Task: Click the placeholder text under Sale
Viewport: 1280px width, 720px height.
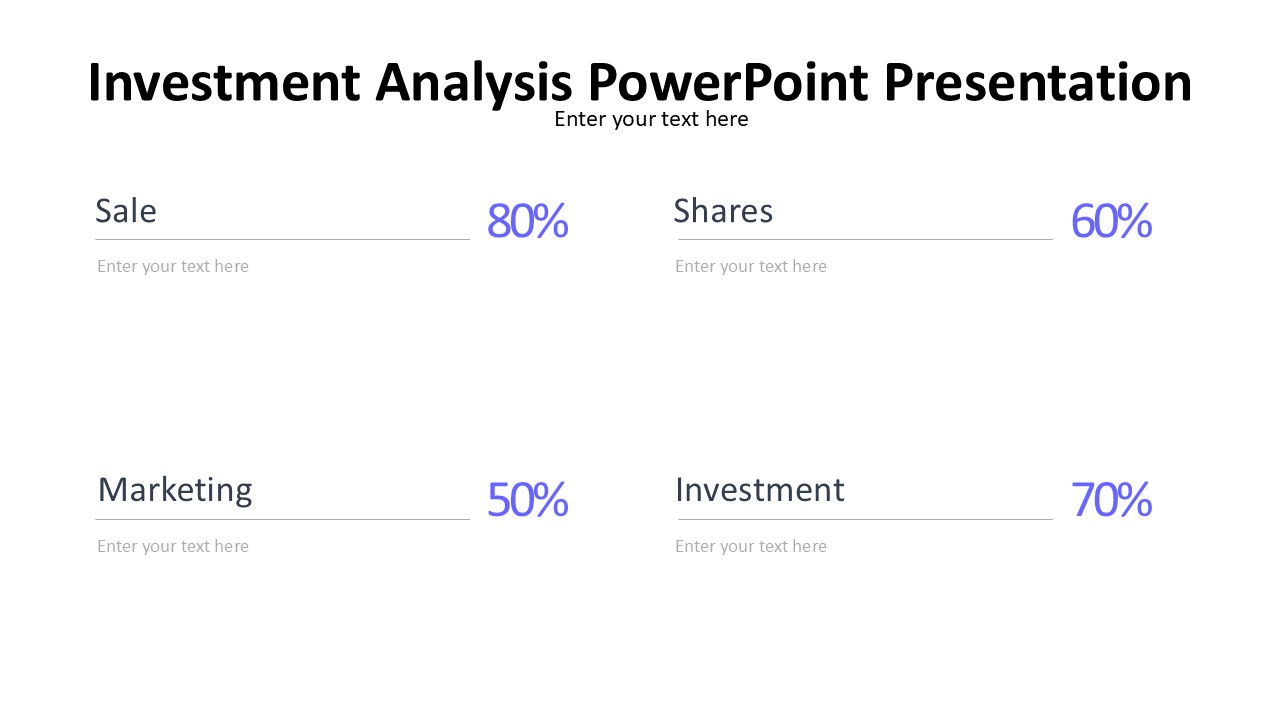Action: point(173,266)
